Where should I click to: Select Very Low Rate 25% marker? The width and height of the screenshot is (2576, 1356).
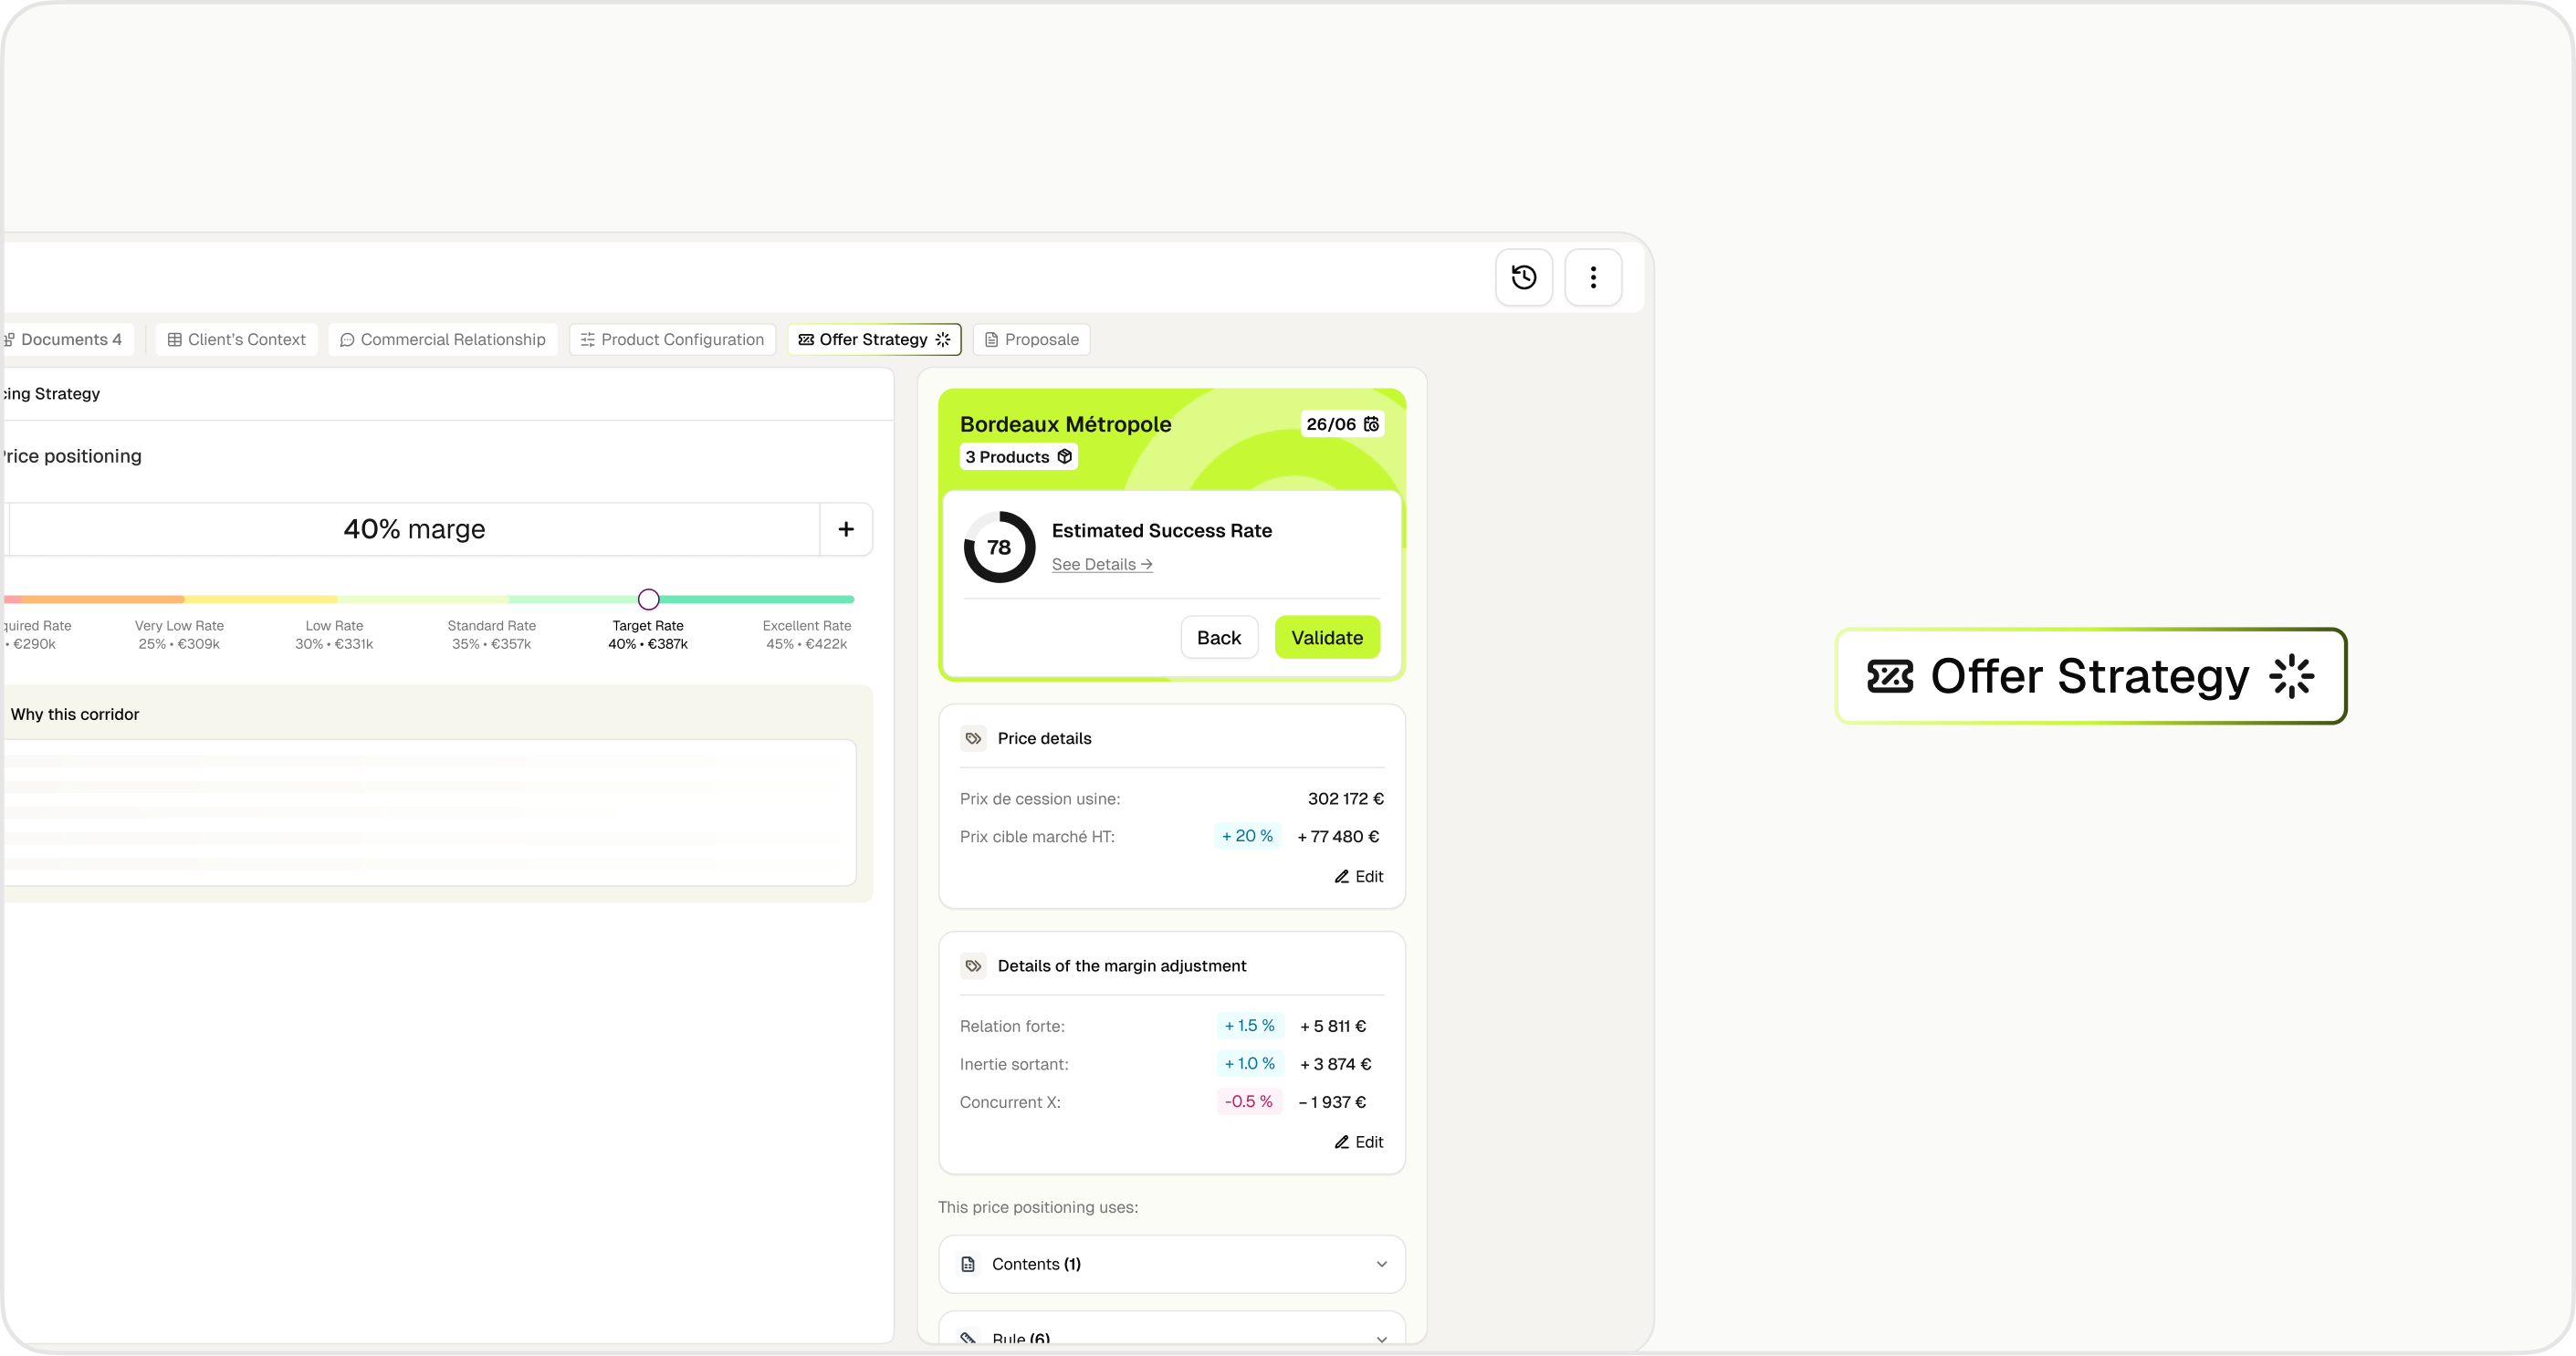pos(179,634)
